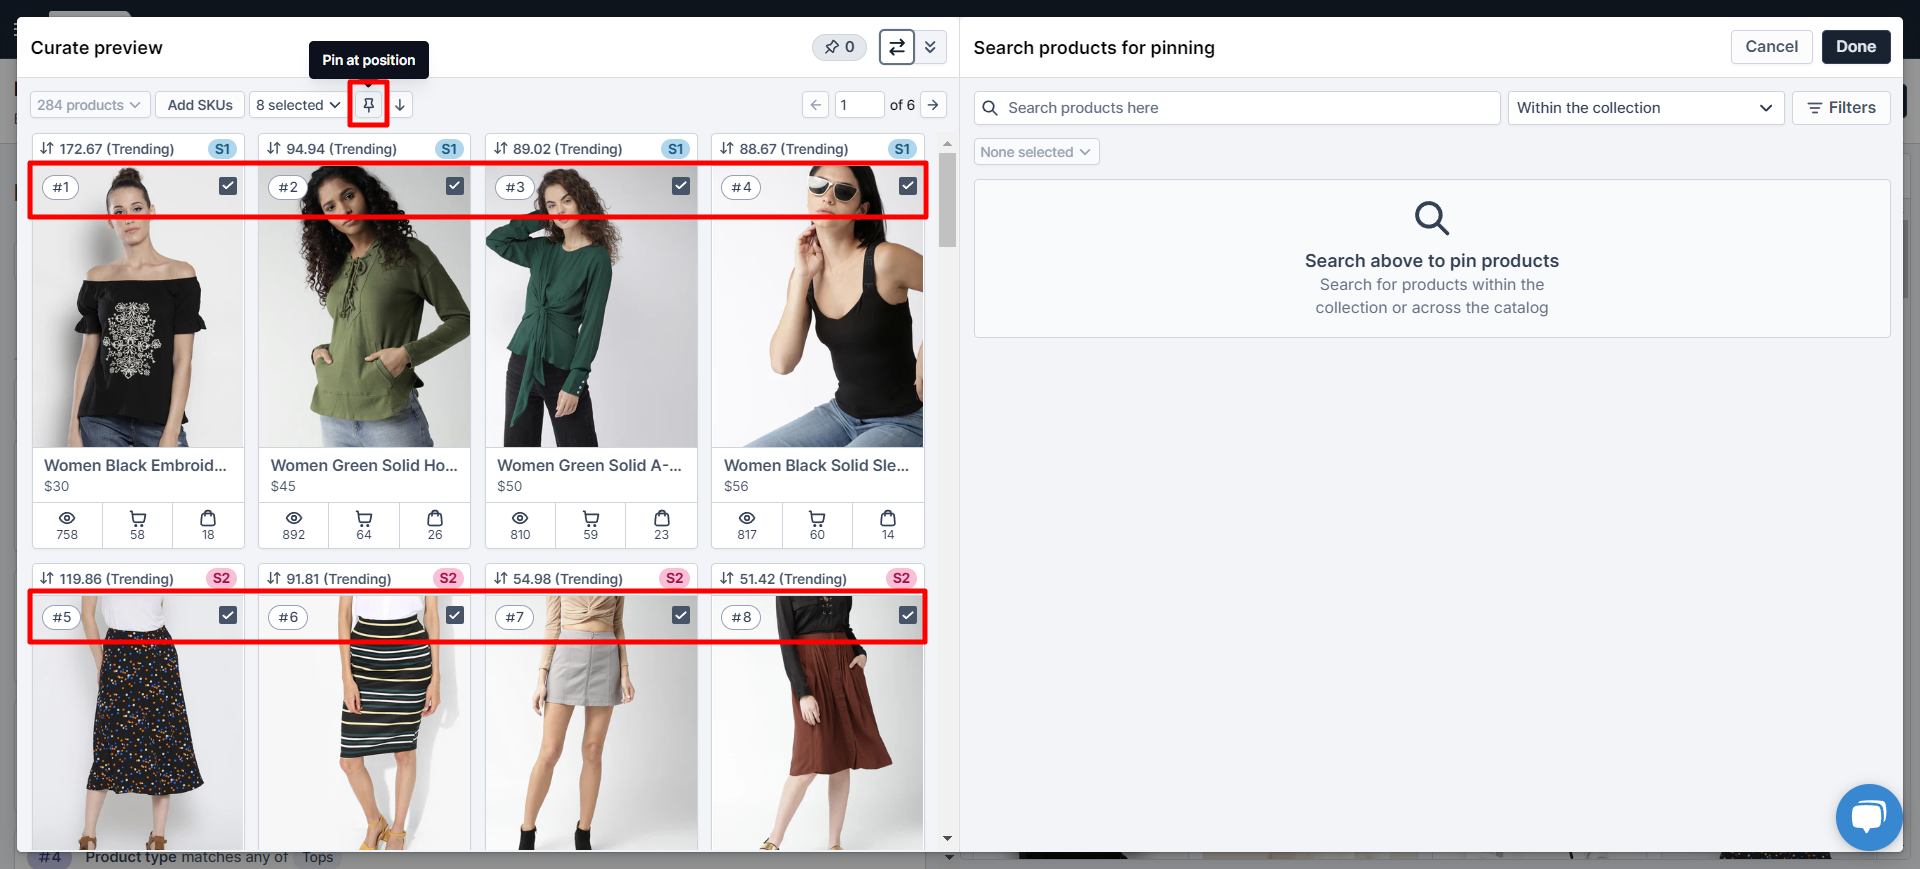Open the 8 selected dropdown
The image size is (1920, 869).
pos(297,105)
